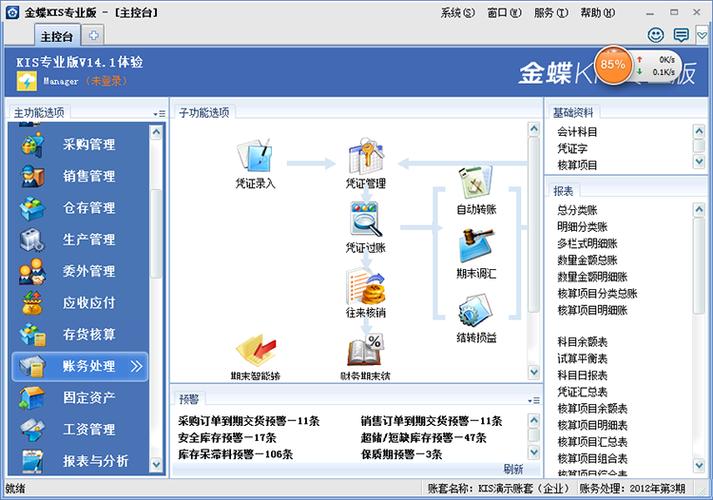Open the 窗口(W) menu

click(x=504, y=13)
